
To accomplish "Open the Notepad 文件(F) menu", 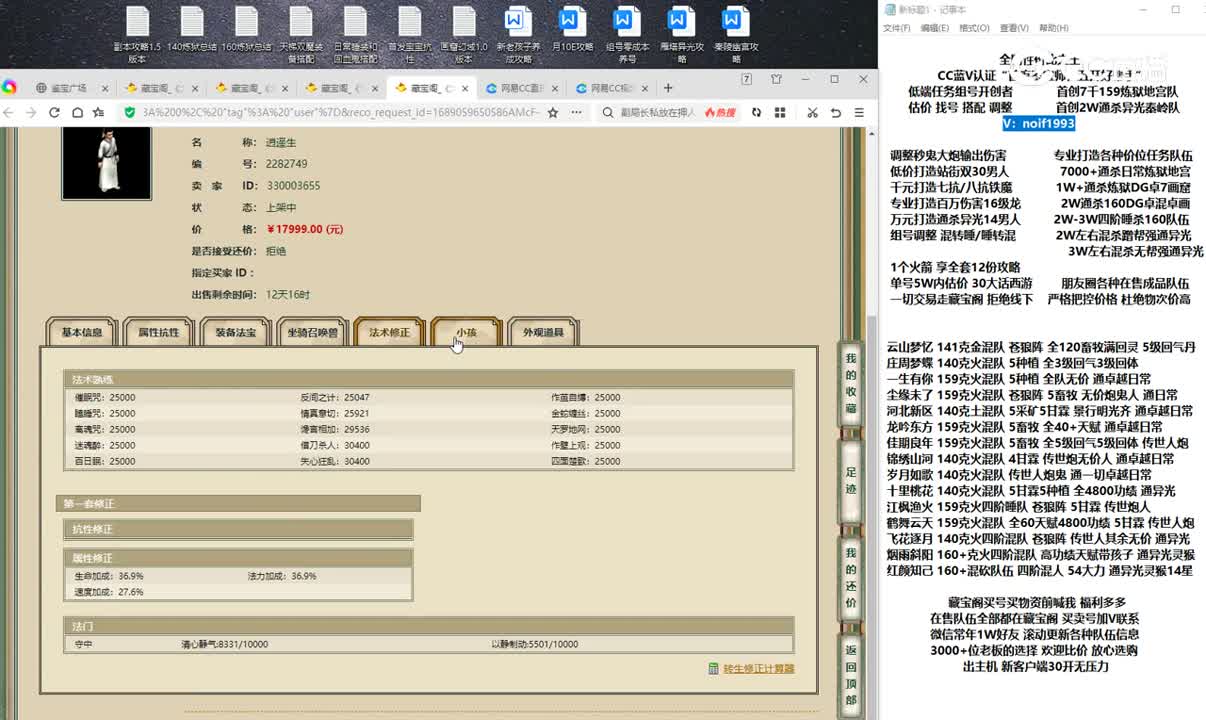I will (x=897, y=28).
